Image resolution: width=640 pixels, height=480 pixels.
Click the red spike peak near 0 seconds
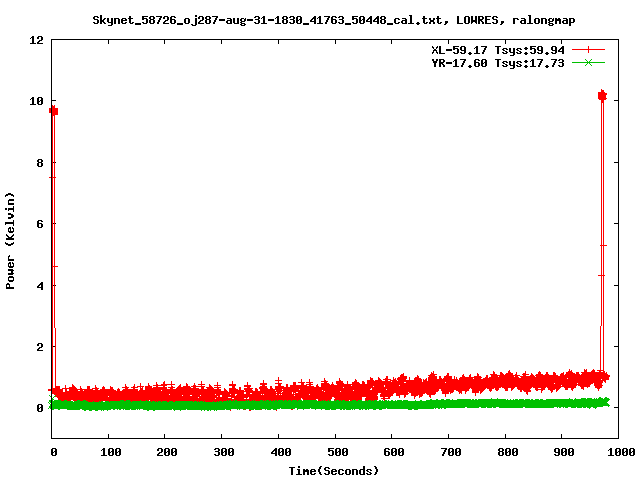pyautogui.click(x=53, y=111)
